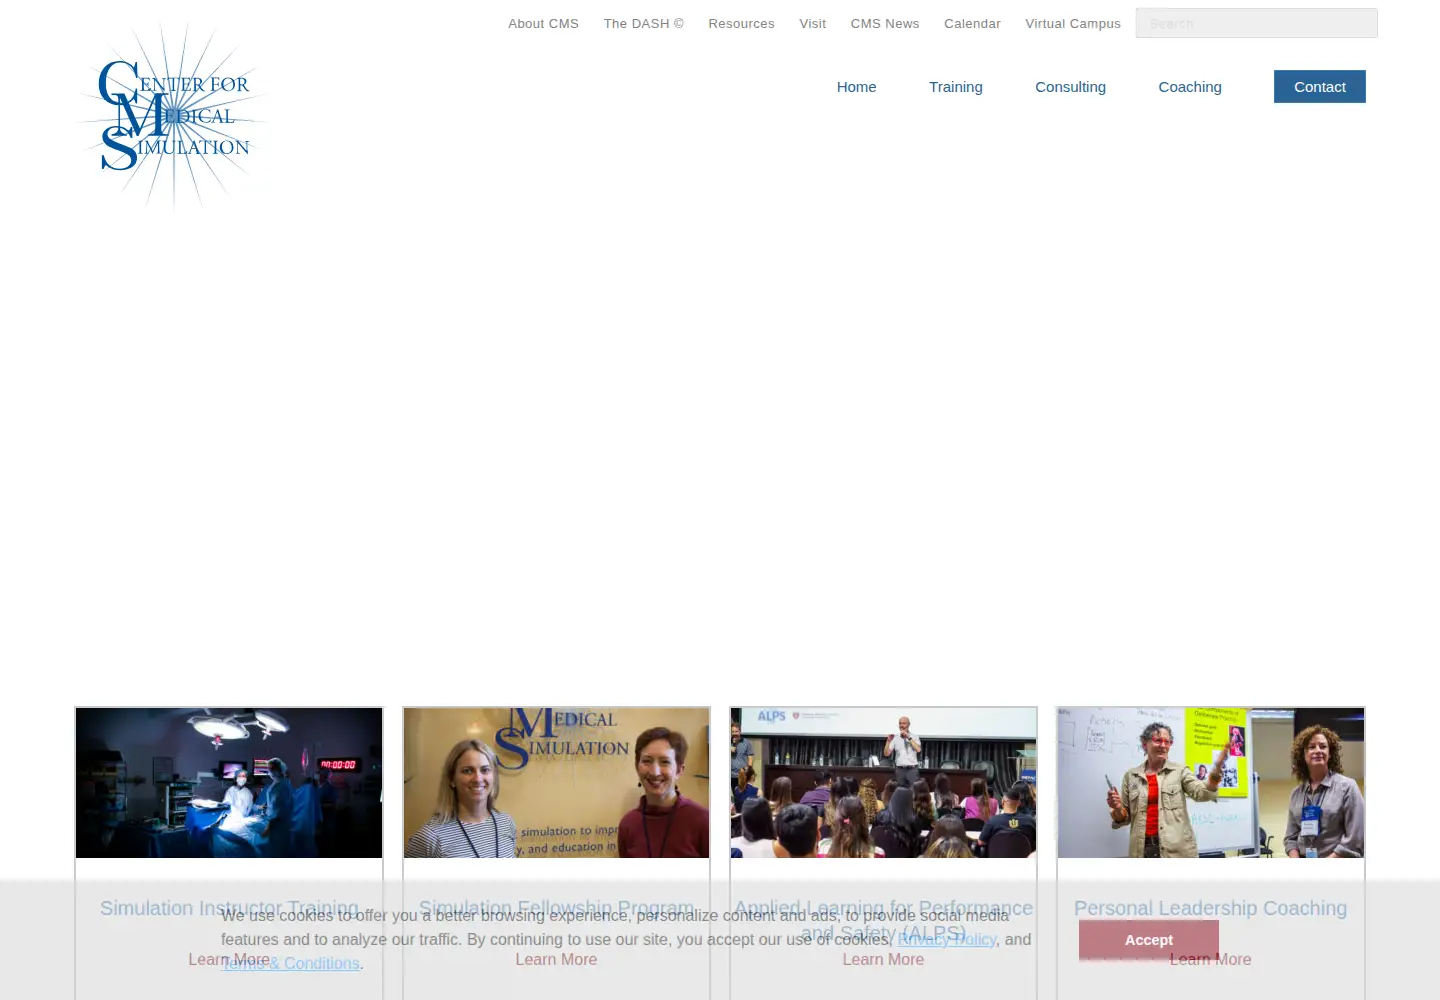This screenshot has height=1000, width=1440.
Task: Go to the Resources menu item
Action: click(741, 24)
